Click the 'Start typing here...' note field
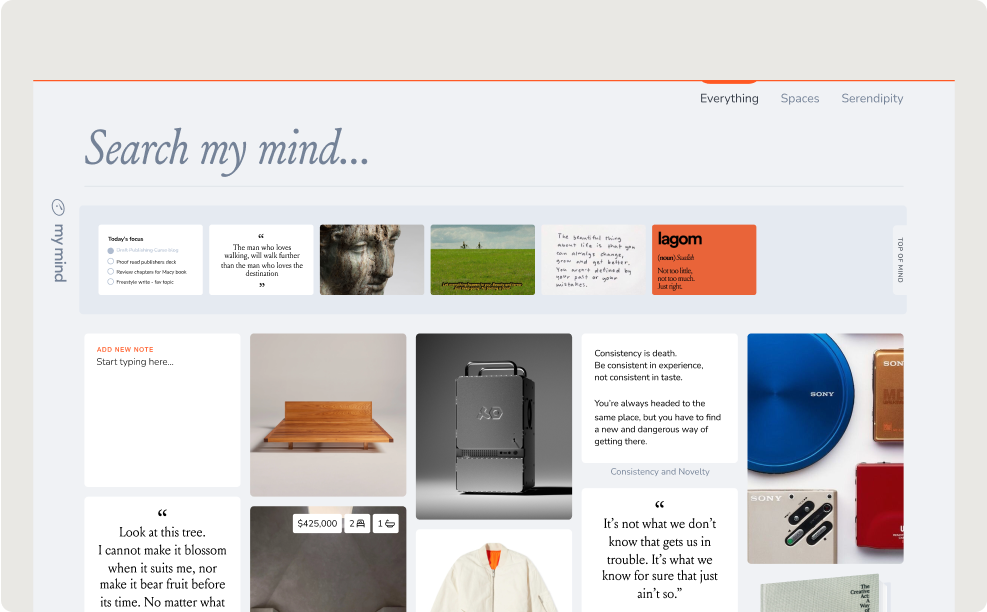Screen dimensions: 987x612 pos(162,410)
